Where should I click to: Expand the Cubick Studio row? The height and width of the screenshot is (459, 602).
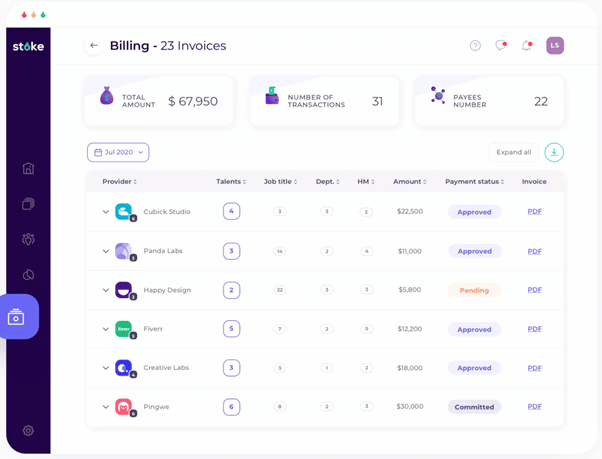point(106,212)
